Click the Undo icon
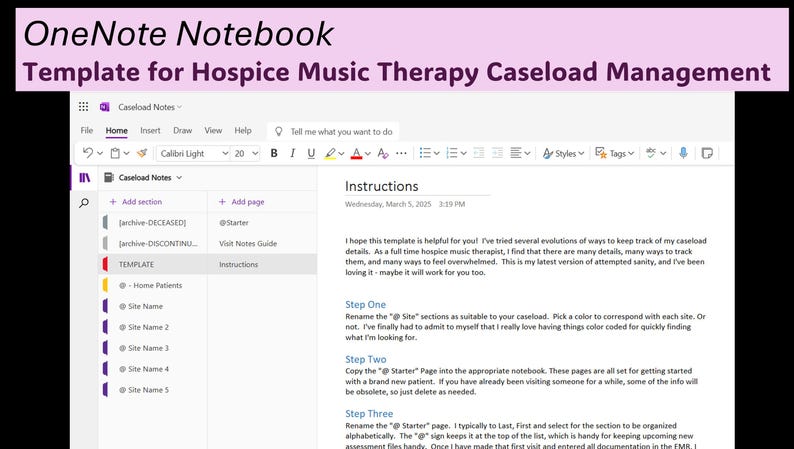This screenshot has width=794, height=449. (x=88, y=153)
